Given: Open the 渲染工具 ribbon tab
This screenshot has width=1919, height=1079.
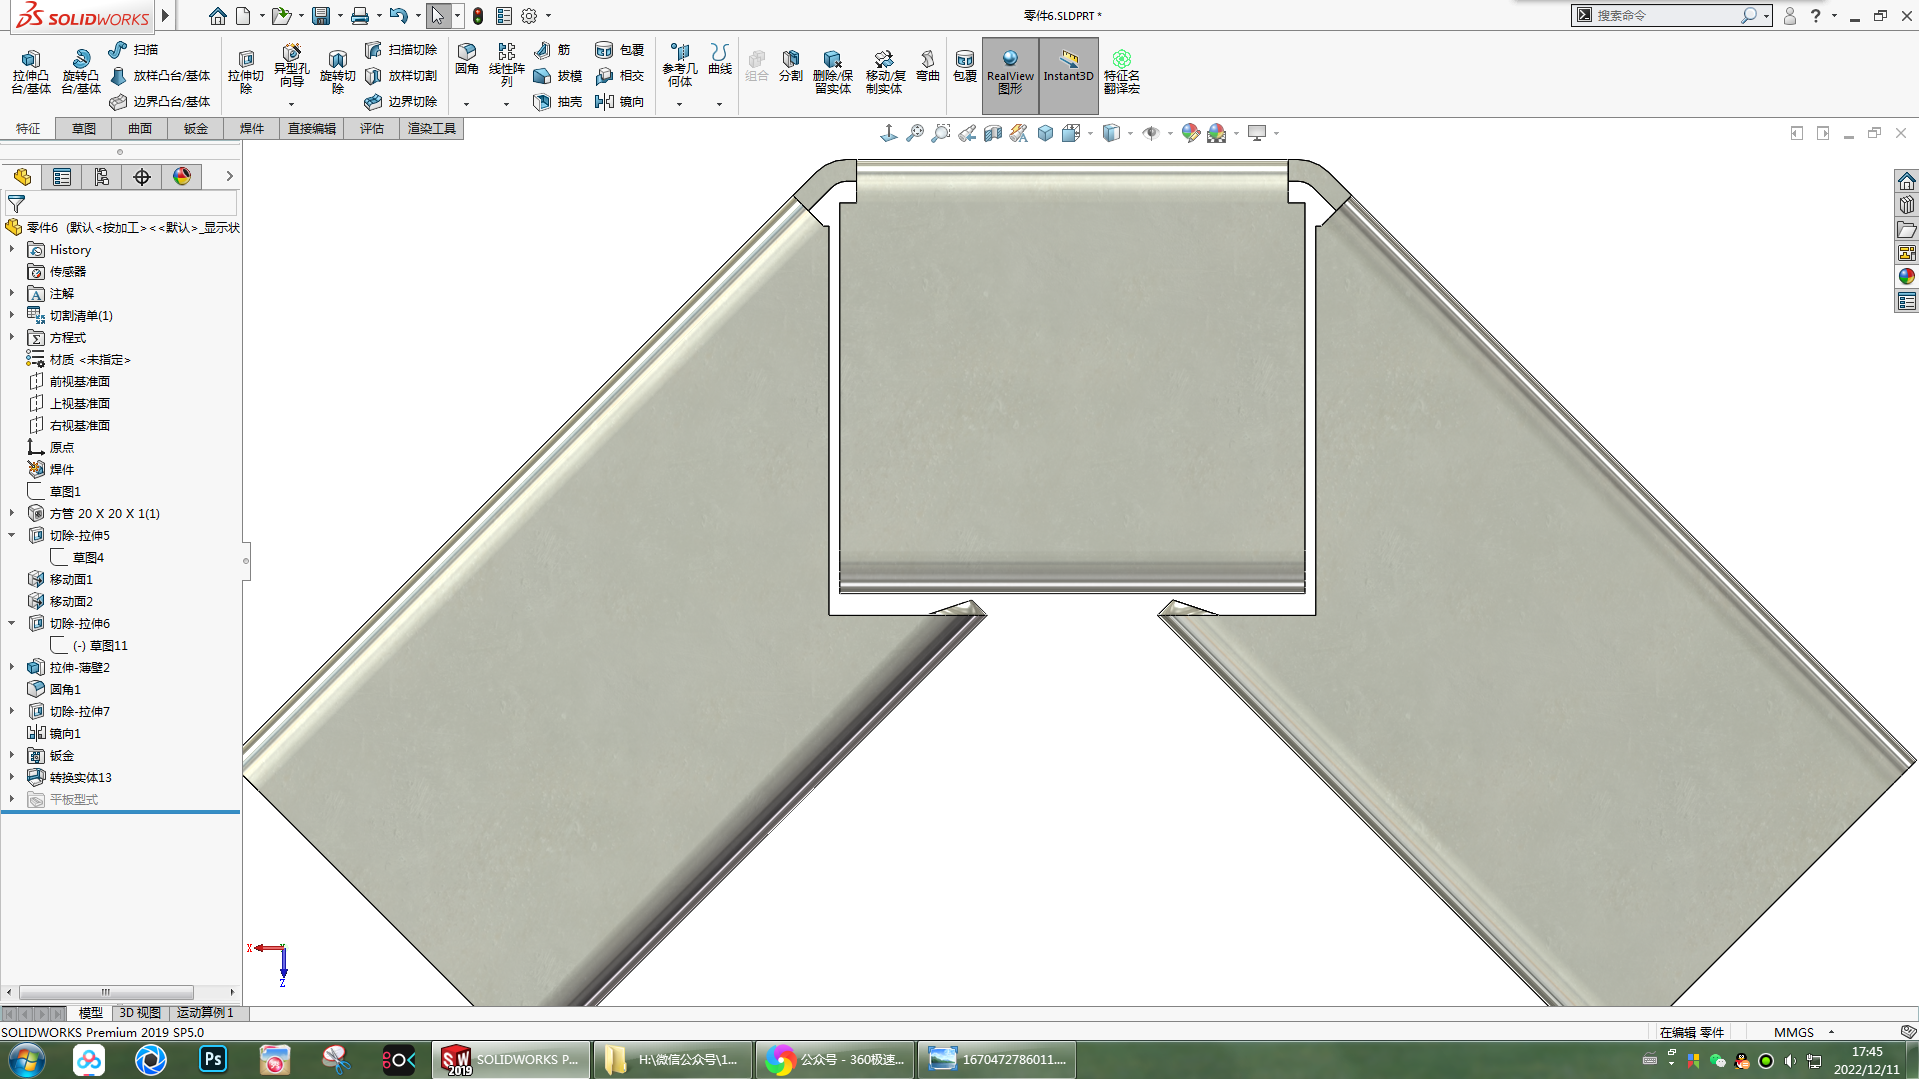Looking at the screenshot, I should (x=432, y=128).
